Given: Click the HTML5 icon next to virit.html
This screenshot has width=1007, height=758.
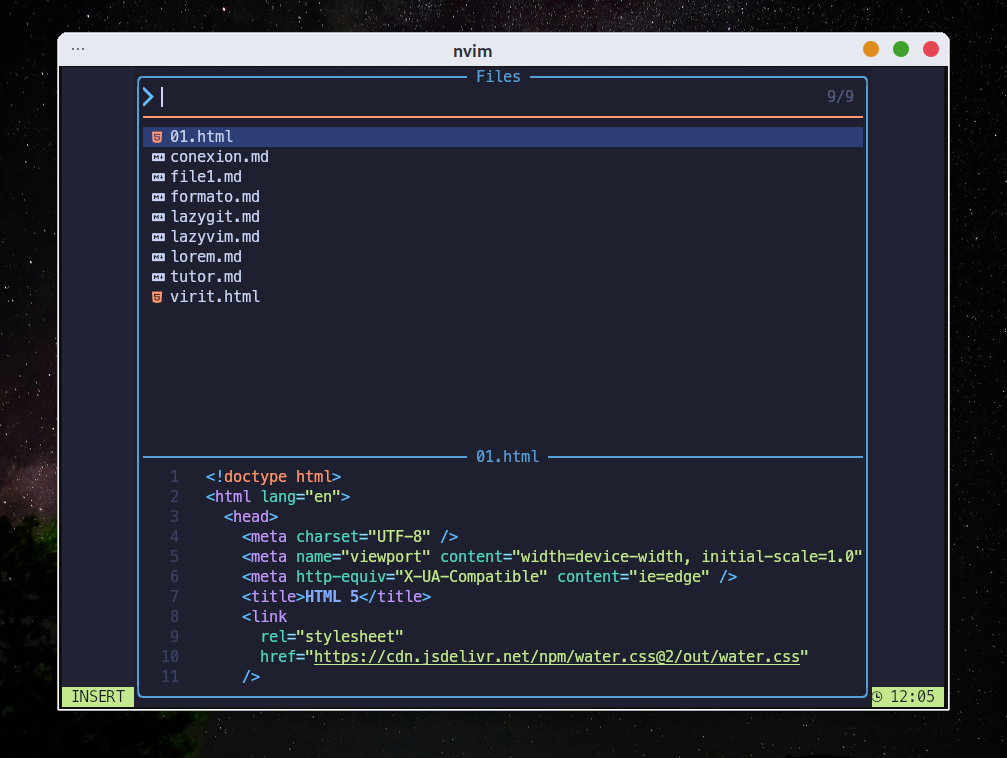Looking at the screenshot, I should tap(157, 297).
